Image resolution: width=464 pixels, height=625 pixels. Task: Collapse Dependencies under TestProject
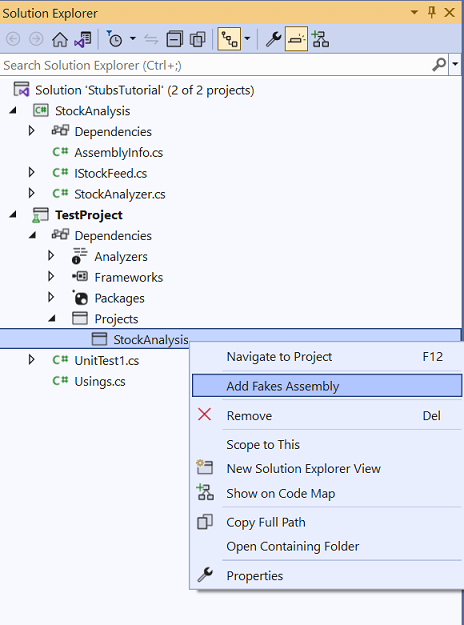(32, 235)
